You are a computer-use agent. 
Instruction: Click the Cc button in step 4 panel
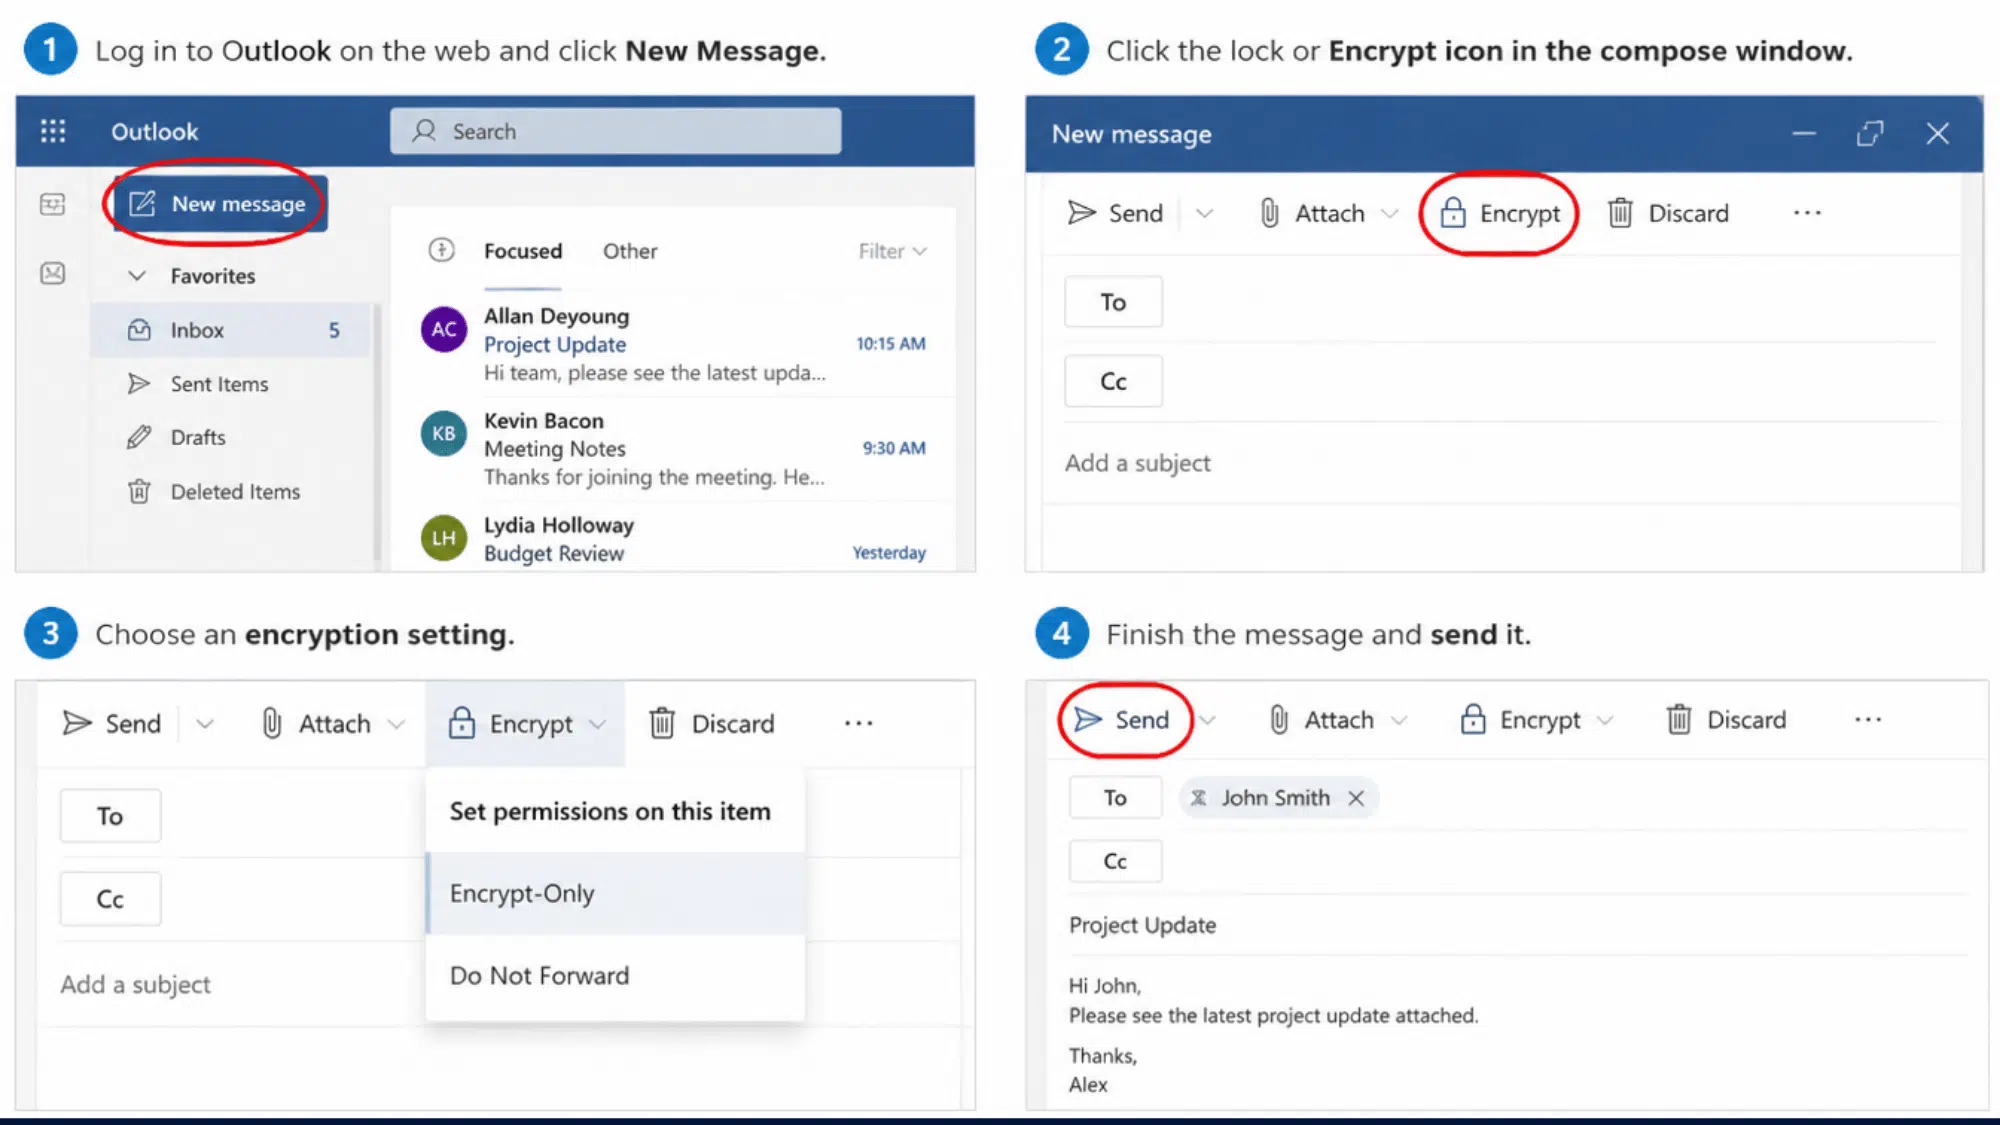(1115, 861)
